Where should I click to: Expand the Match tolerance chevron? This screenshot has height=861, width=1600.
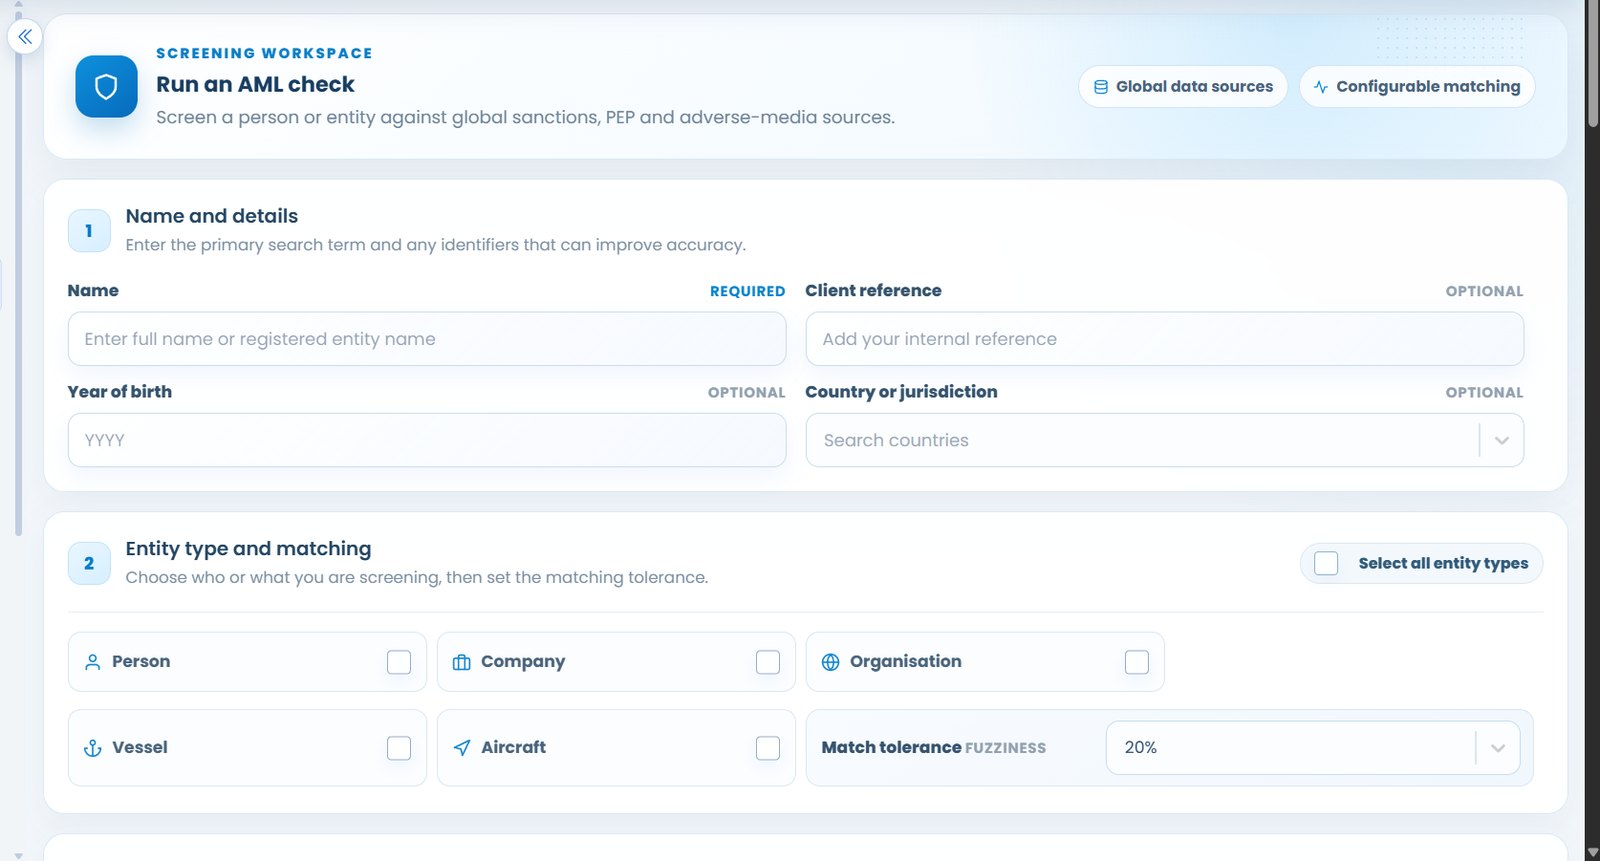tap(1498, 748)
